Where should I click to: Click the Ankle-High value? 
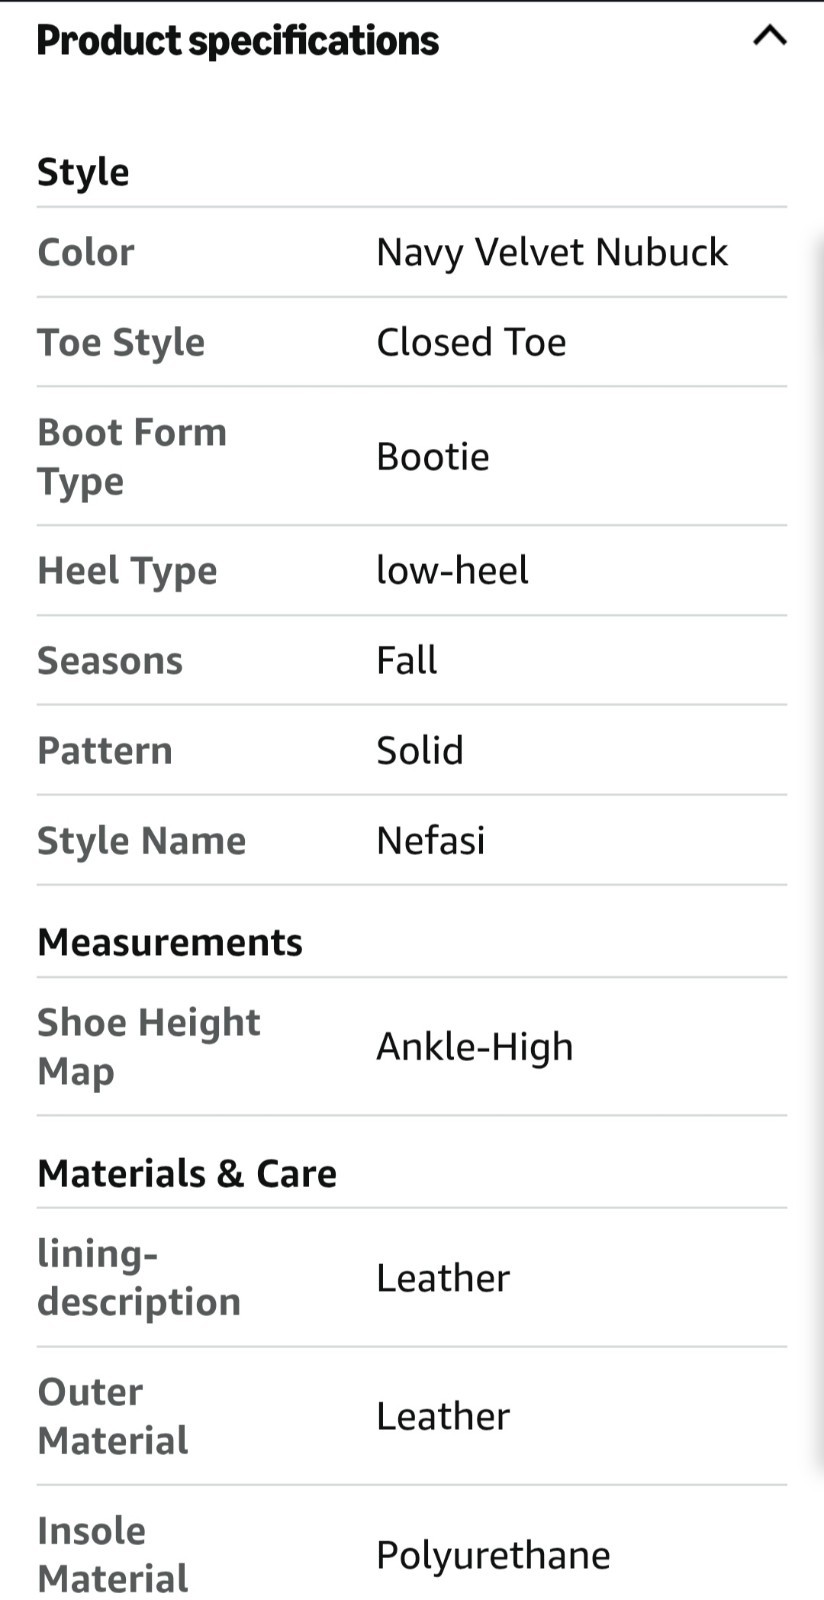point(475,1047)
